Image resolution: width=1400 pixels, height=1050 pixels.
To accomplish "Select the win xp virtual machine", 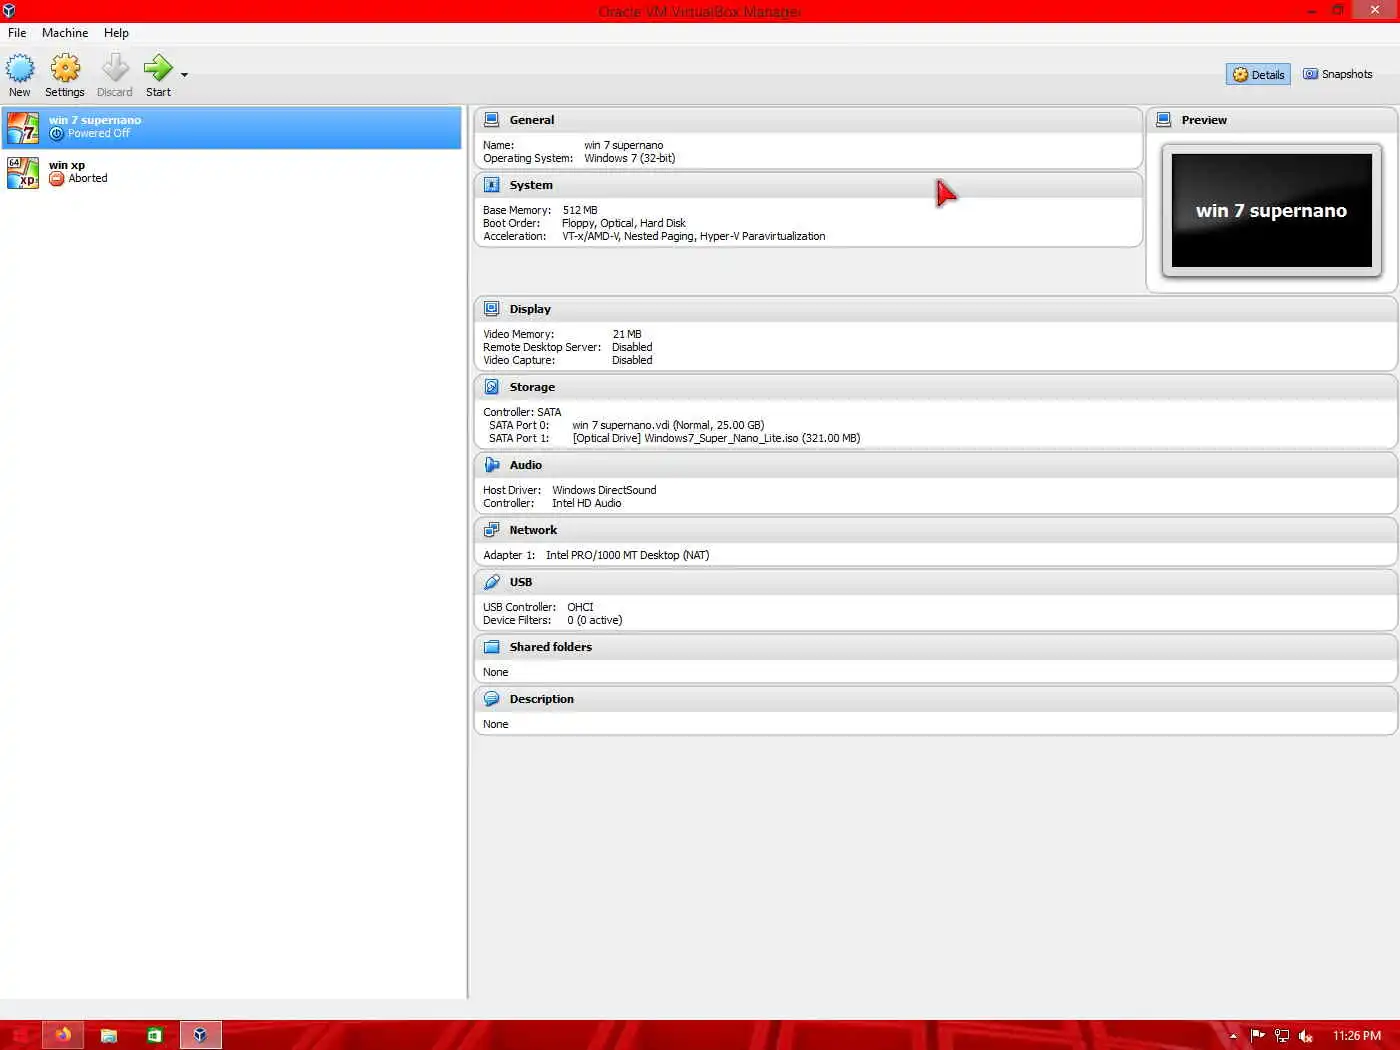I will [x=232, y=172].
